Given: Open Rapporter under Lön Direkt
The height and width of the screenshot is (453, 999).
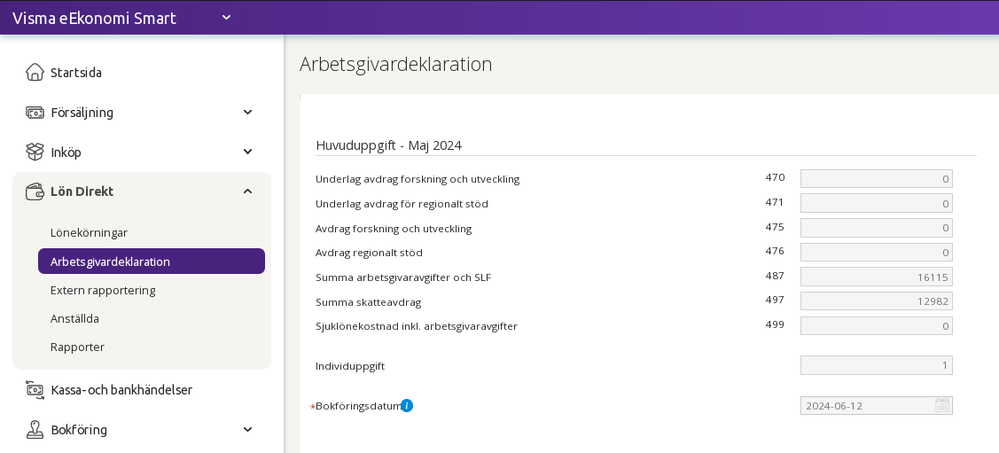Looking at the screenshot, I should [77, 347].
